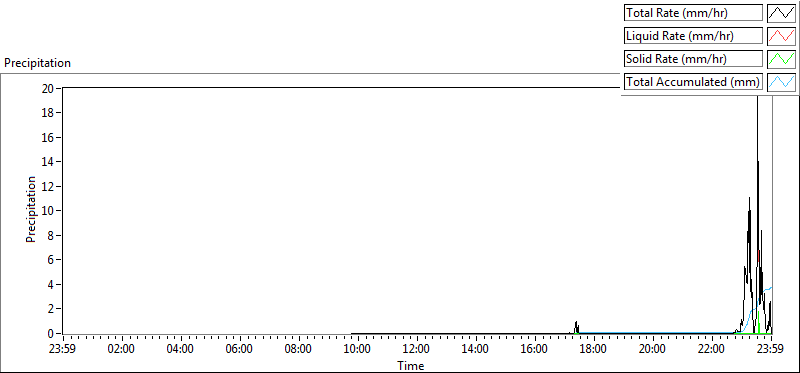Click the 12 value on the Y axis
The height and width of the screenshot is (373, 800).
coord(48,186)
